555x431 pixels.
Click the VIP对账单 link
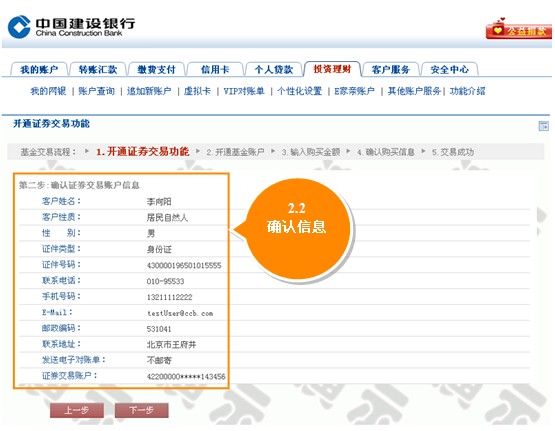[244, 91]
